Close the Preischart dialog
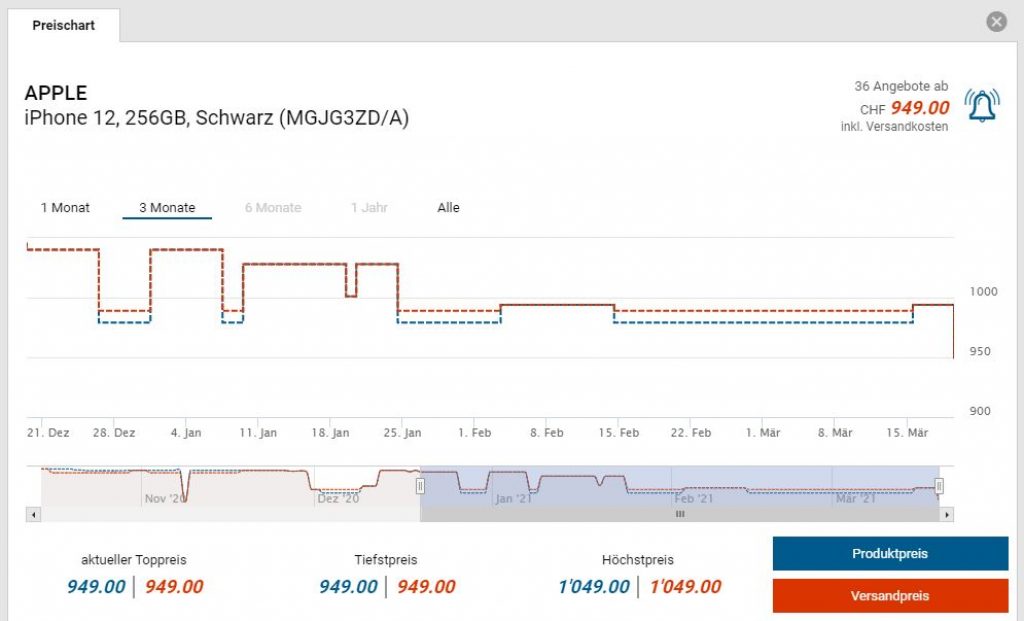The width and height of the screenshot is (1024, 621). [995, 22]
